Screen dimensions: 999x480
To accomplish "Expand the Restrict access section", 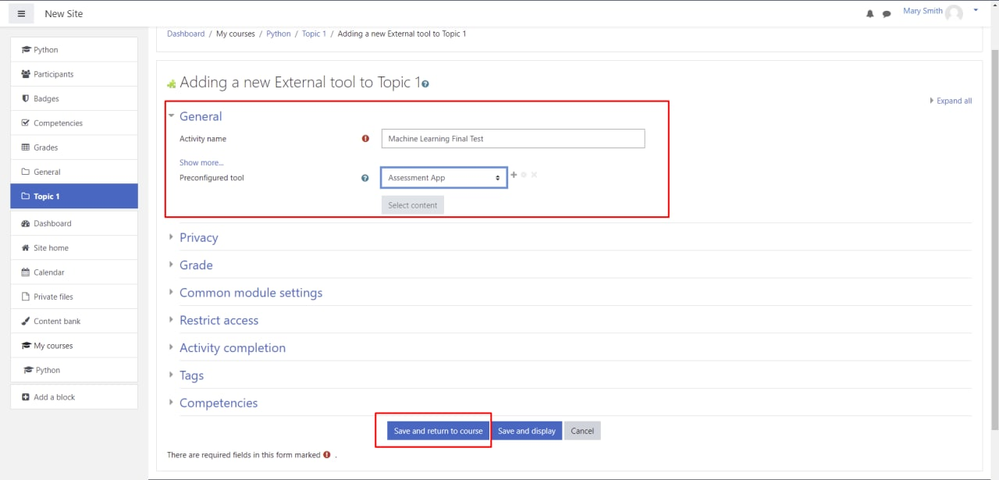I will pos(219,321).
